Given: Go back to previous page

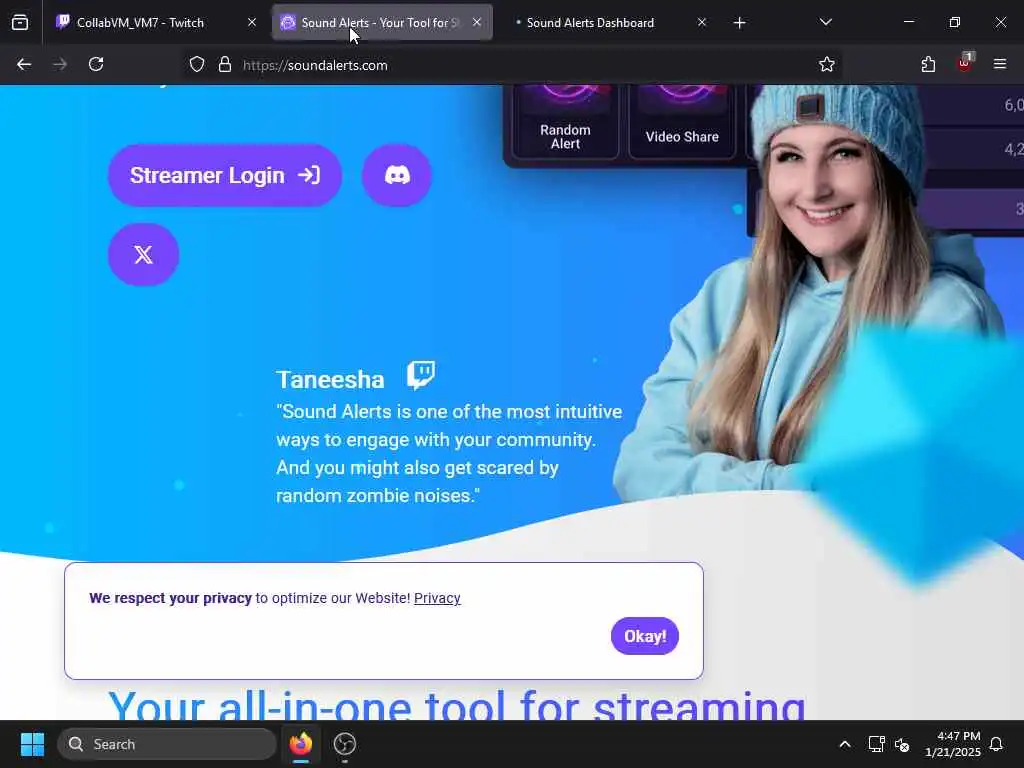Looking at the screenshot, I should (x=24, y=65).
